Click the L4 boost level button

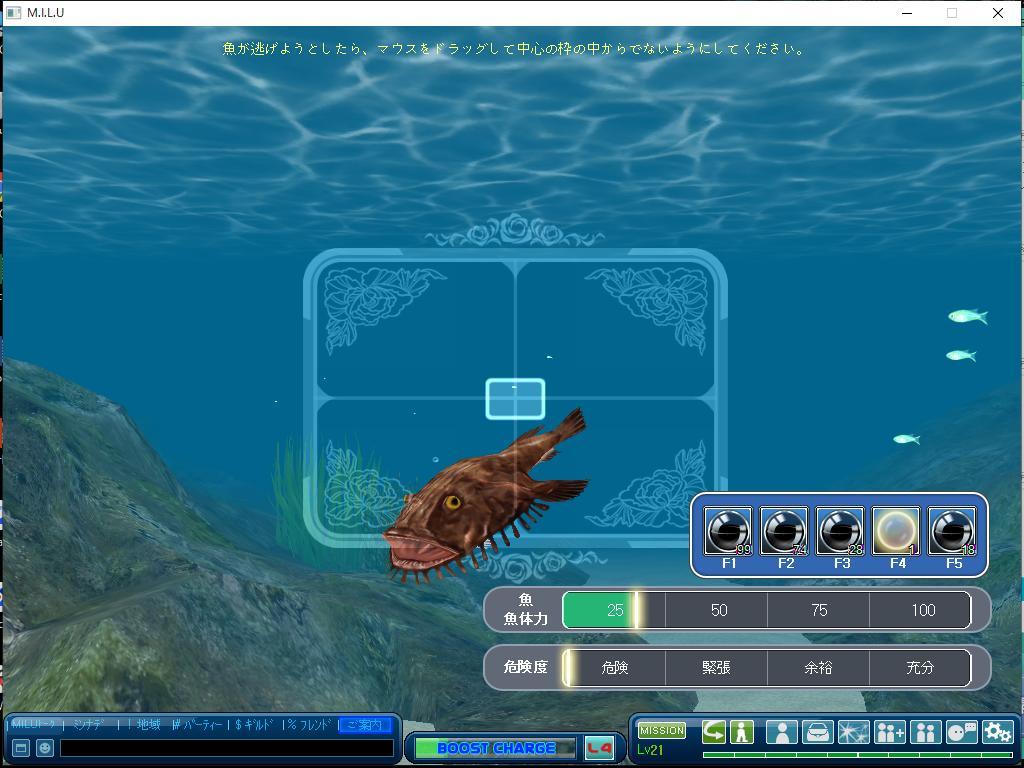coord(599,748)
